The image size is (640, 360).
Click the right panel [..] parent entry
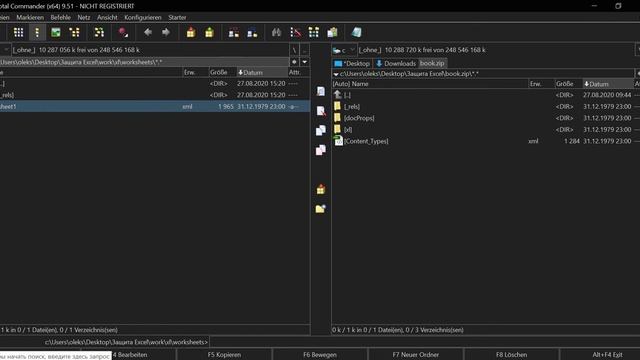tap(486, 95)
